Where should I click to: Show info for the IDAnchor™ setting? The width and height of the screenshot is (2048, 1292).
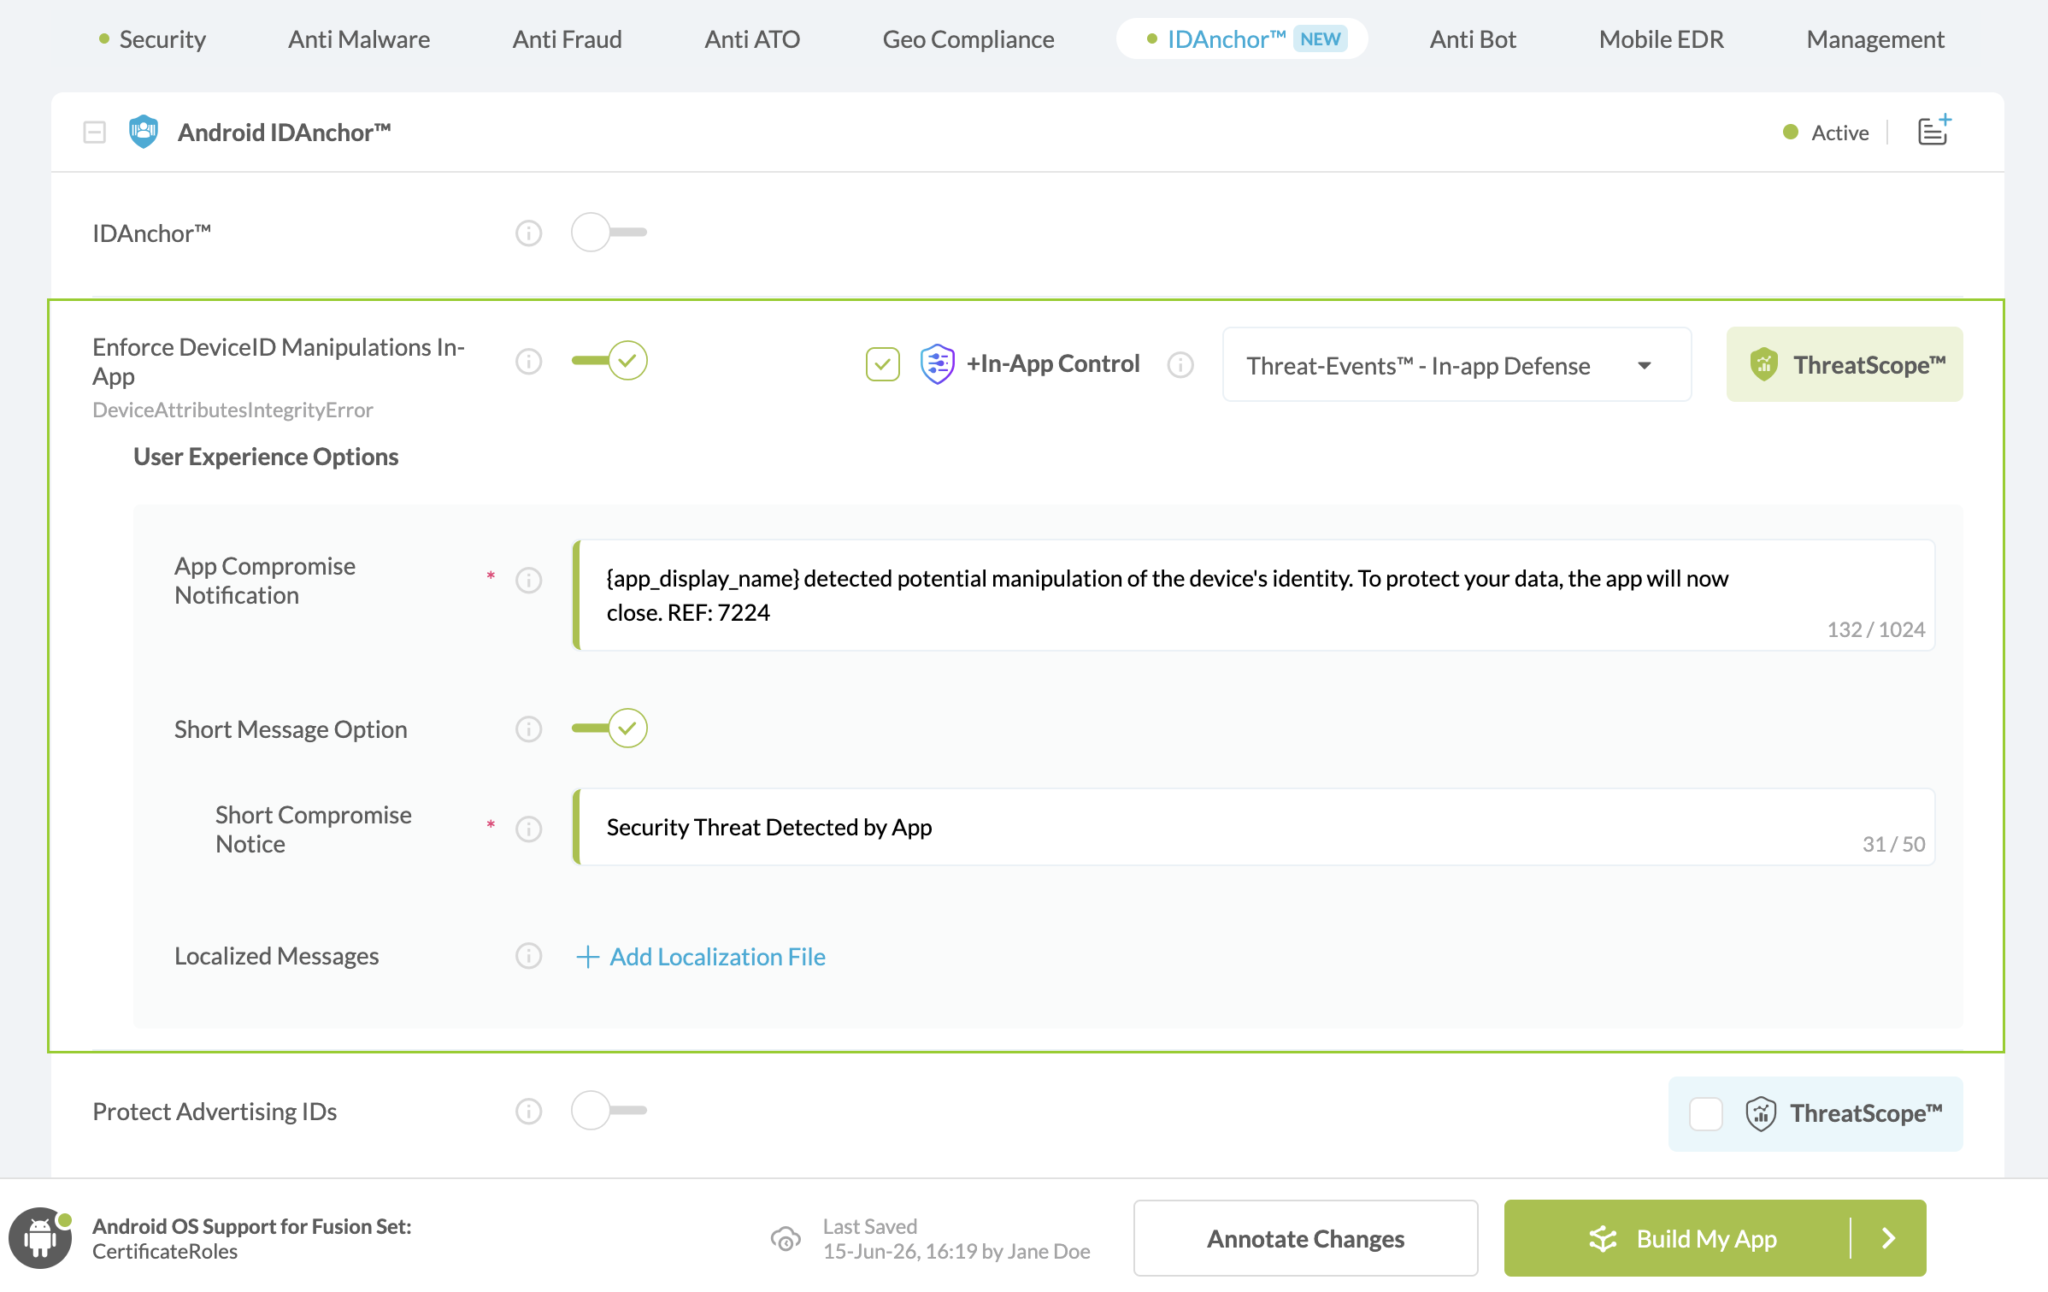[x=529, y=233]
